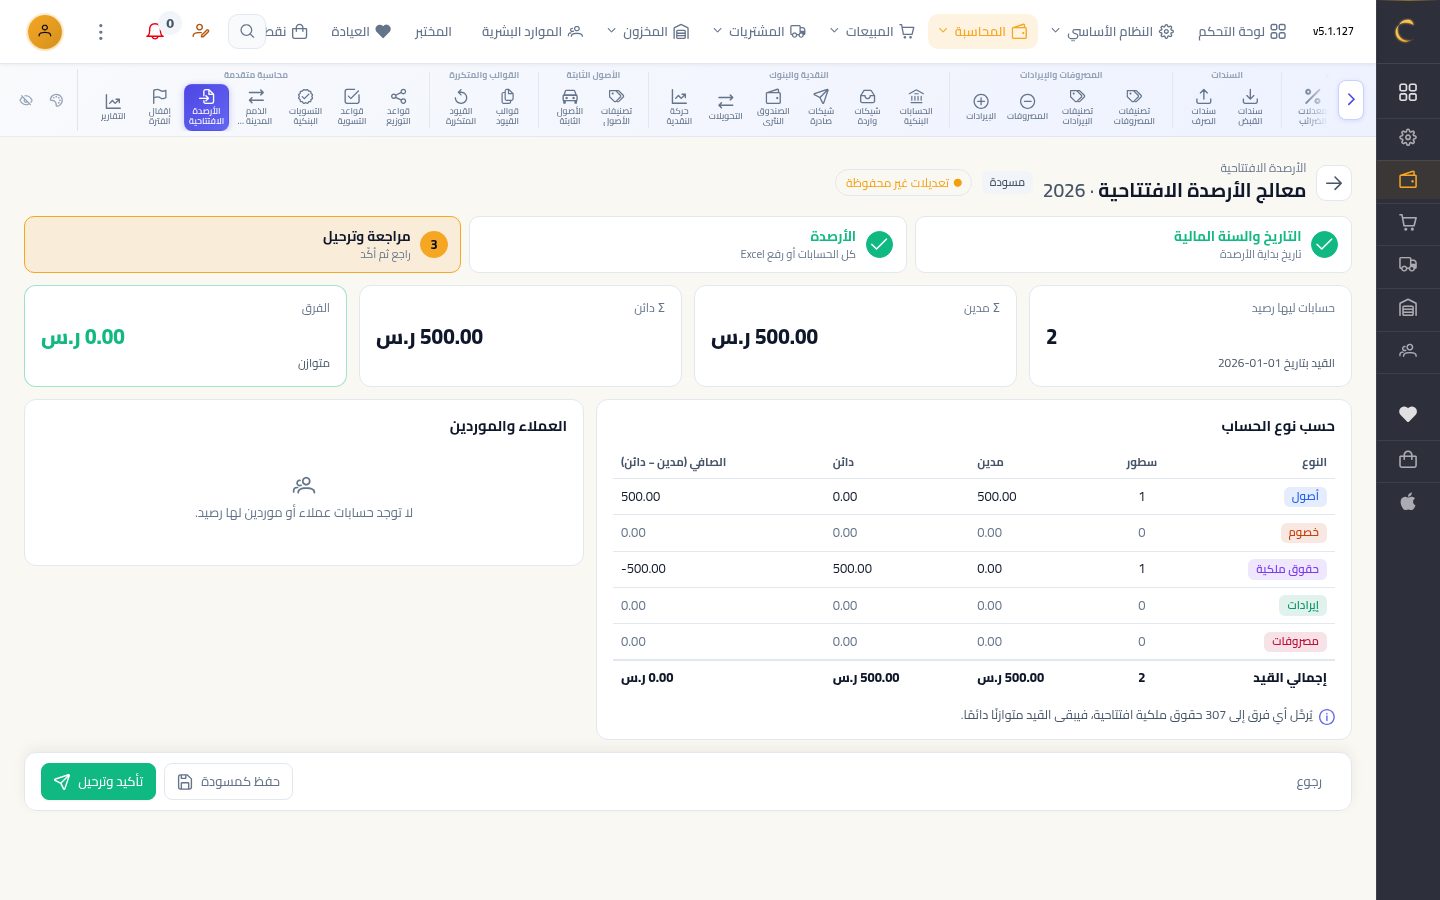Expand the Accounting (المحاسبة) menu dropdown
Viewport: 1440px width, 900px height.
[x=982, y=32]
